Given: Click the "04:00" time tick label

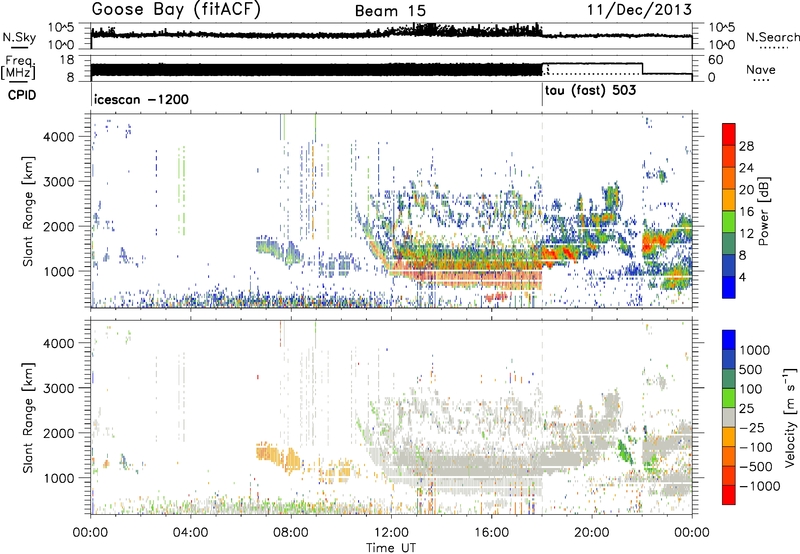Looking at the screenshot, I should pyautogui.click(x=191, y=533).
